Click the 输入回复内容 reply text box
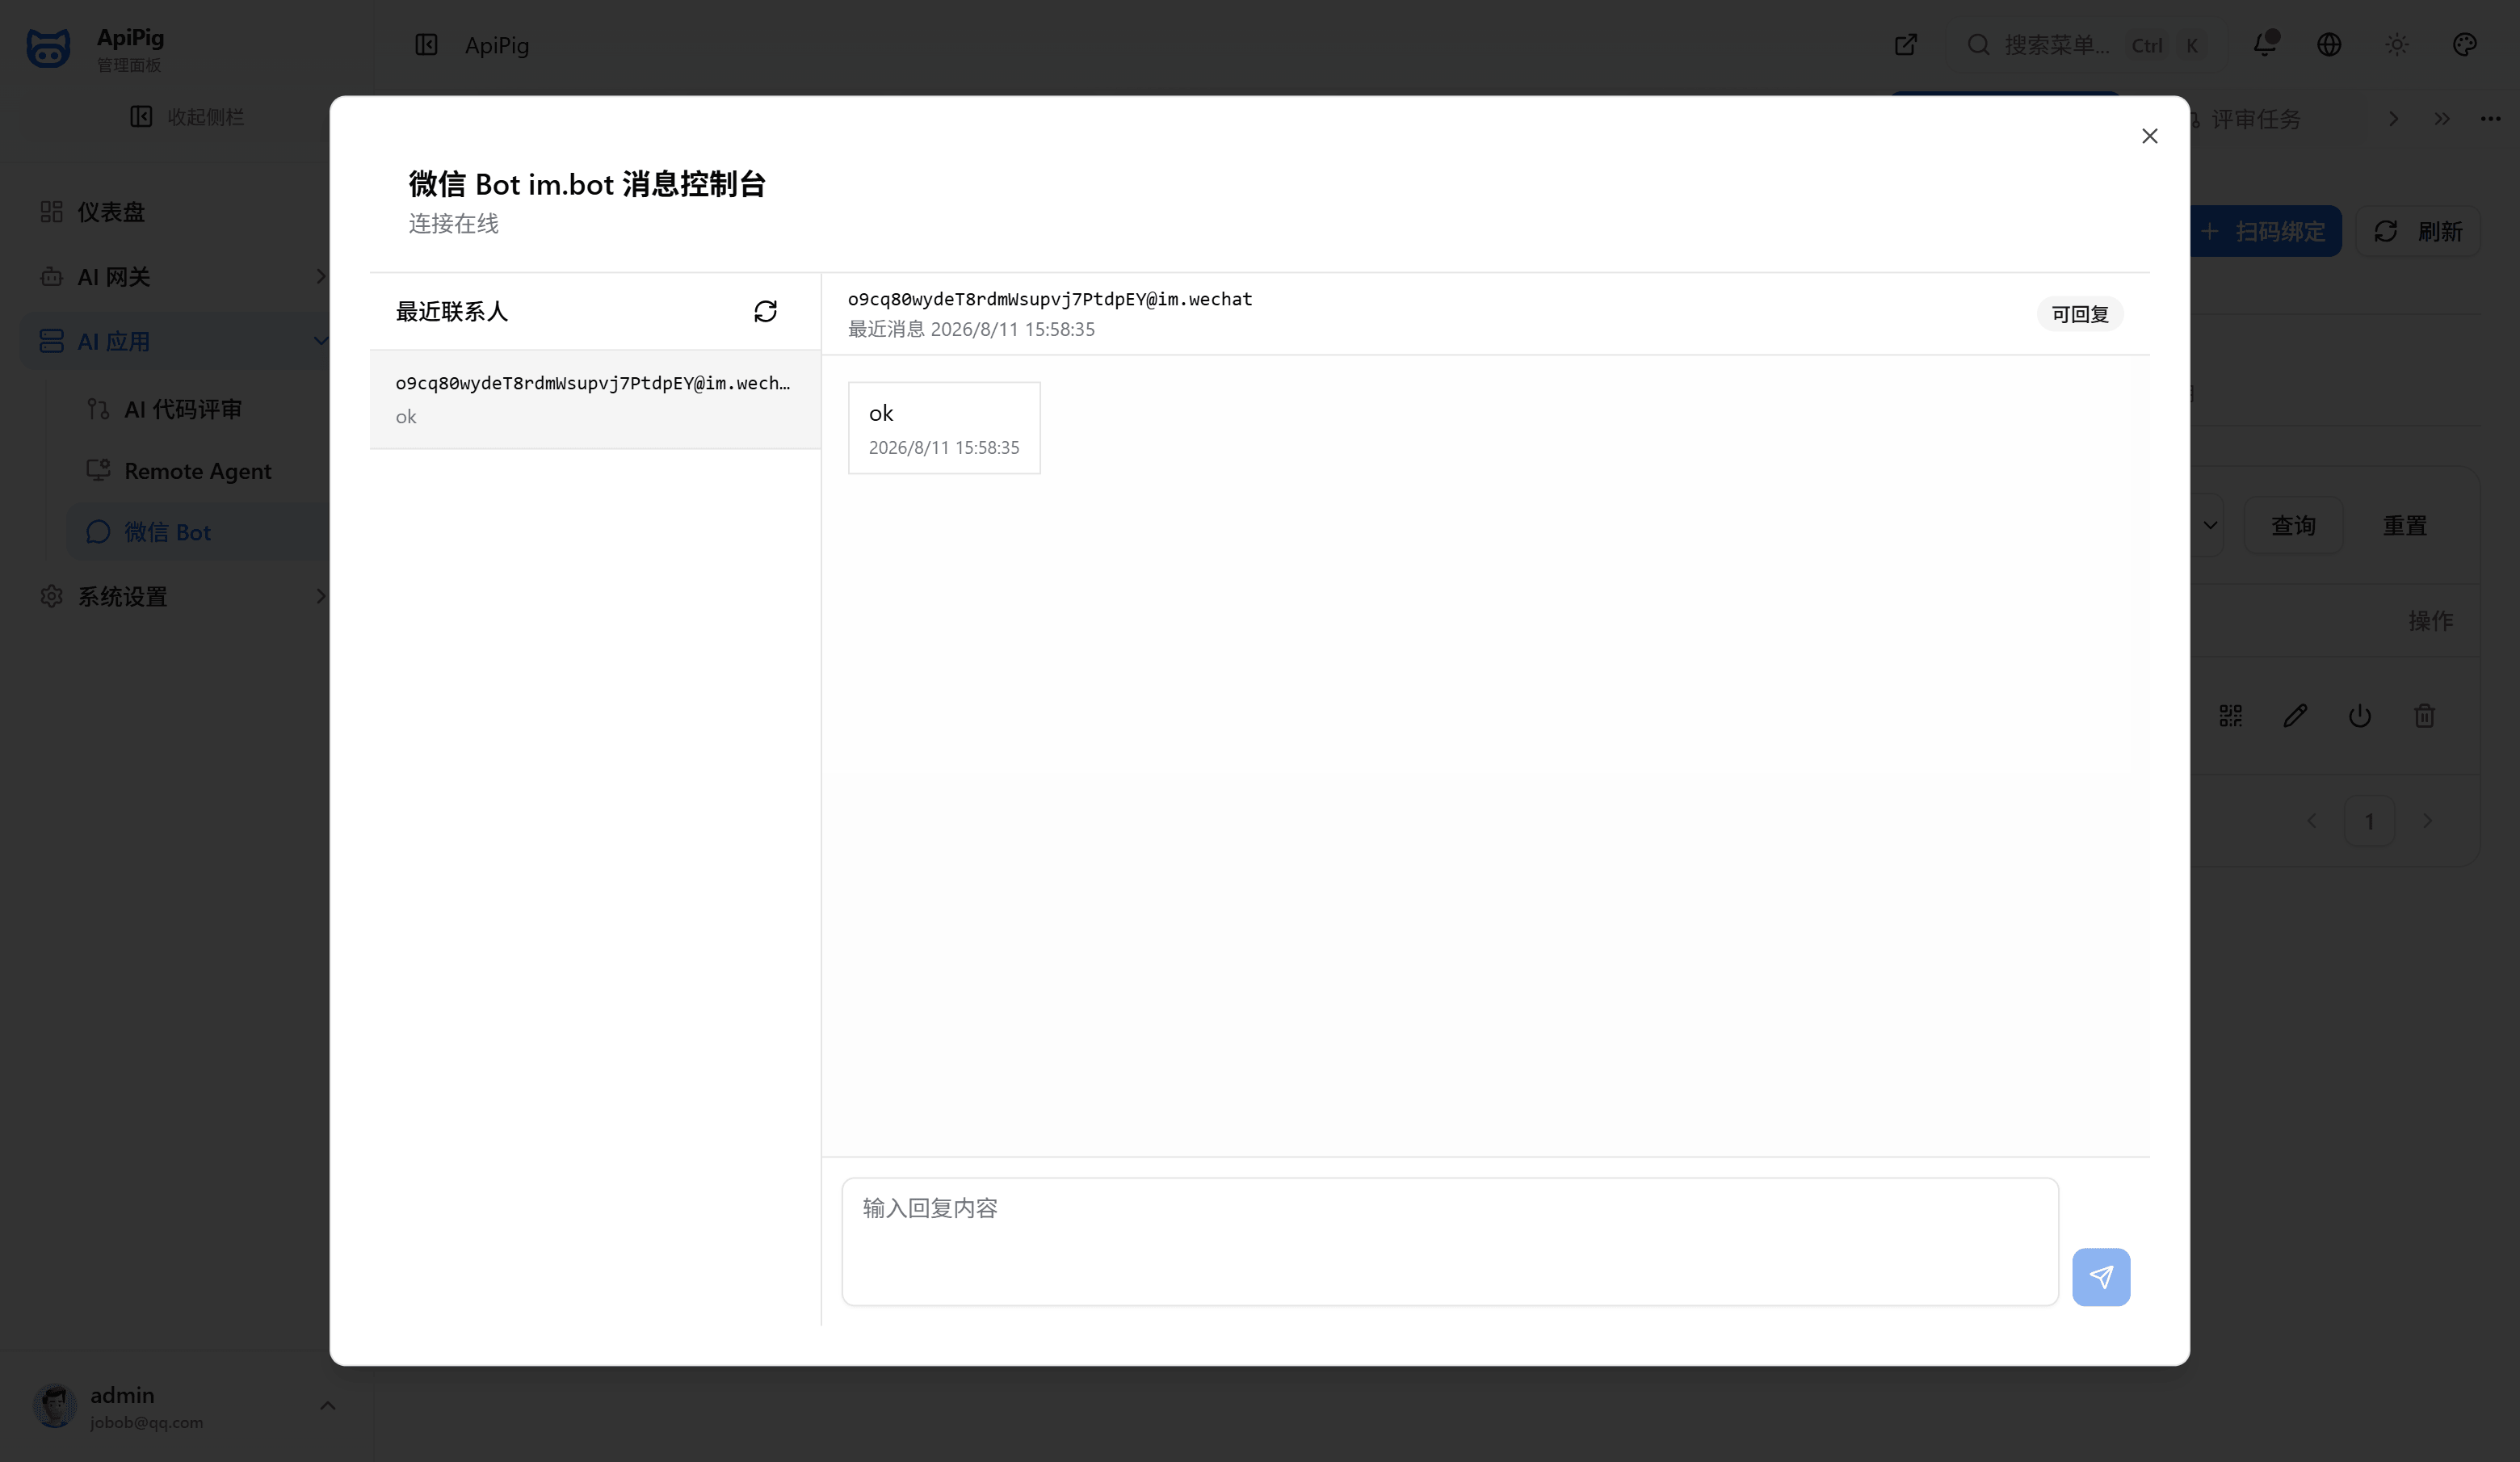2520x1462 pixels. coord(1450,1241)
